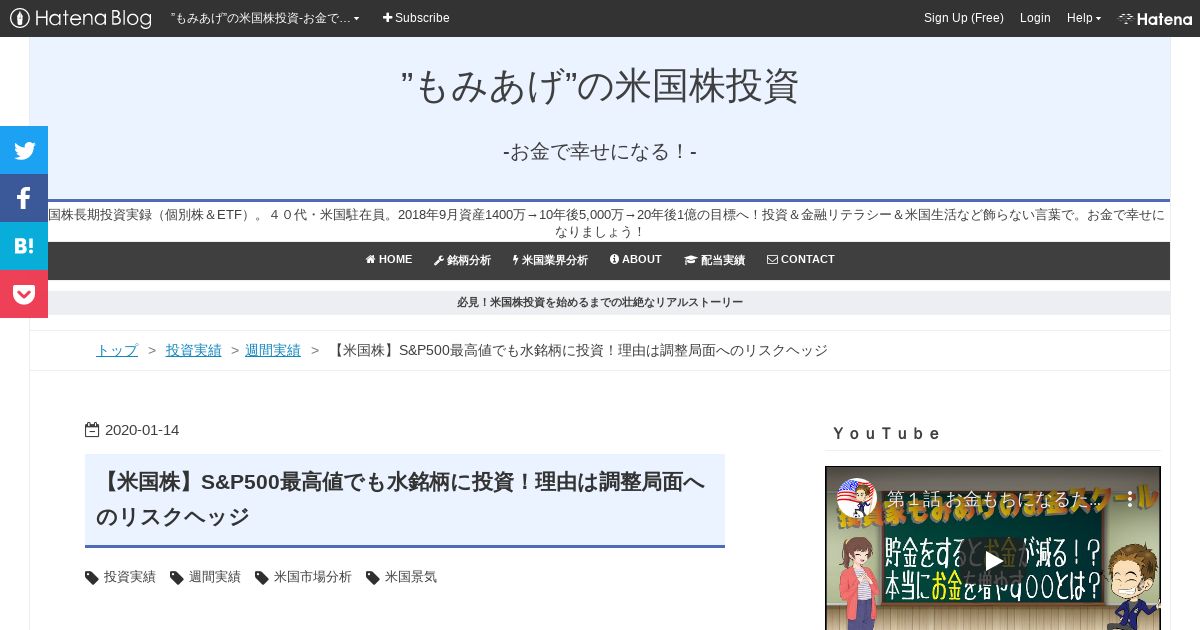The image size is (1200, 630).
Task: Open the YouTube video options menu
Action: click(1131, 498)
